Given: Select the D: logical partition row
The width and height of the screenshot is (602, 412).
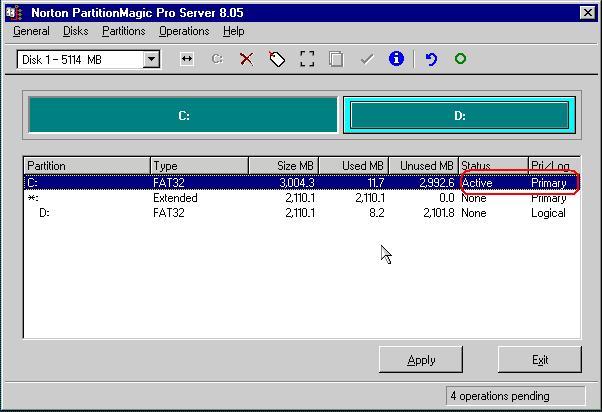Looking at the screenshot, I should pyautogui.click(x=302, y=213).
